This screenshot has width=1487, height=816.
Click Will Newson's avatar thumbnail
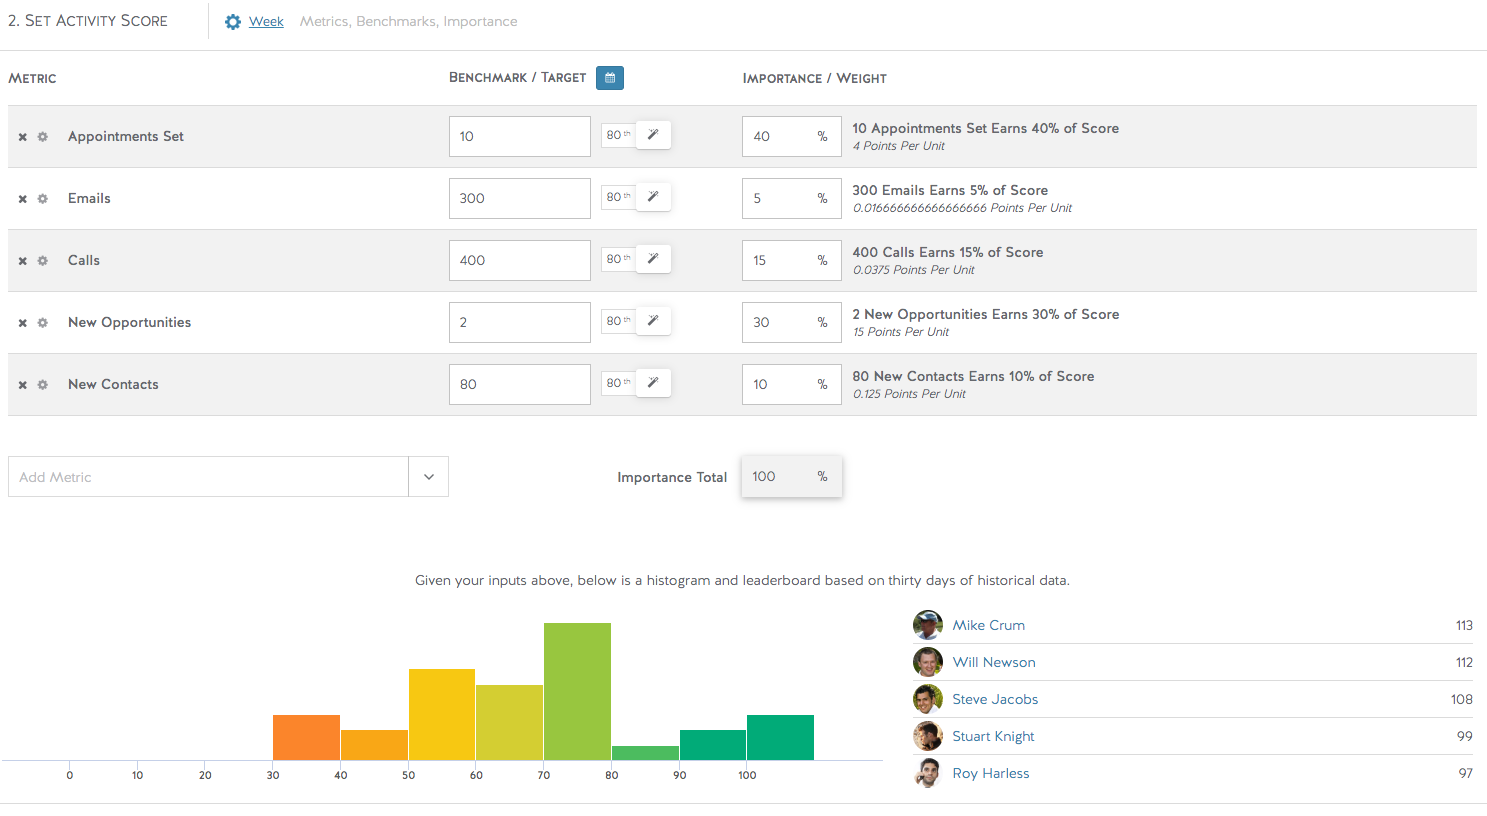[928, 662]
